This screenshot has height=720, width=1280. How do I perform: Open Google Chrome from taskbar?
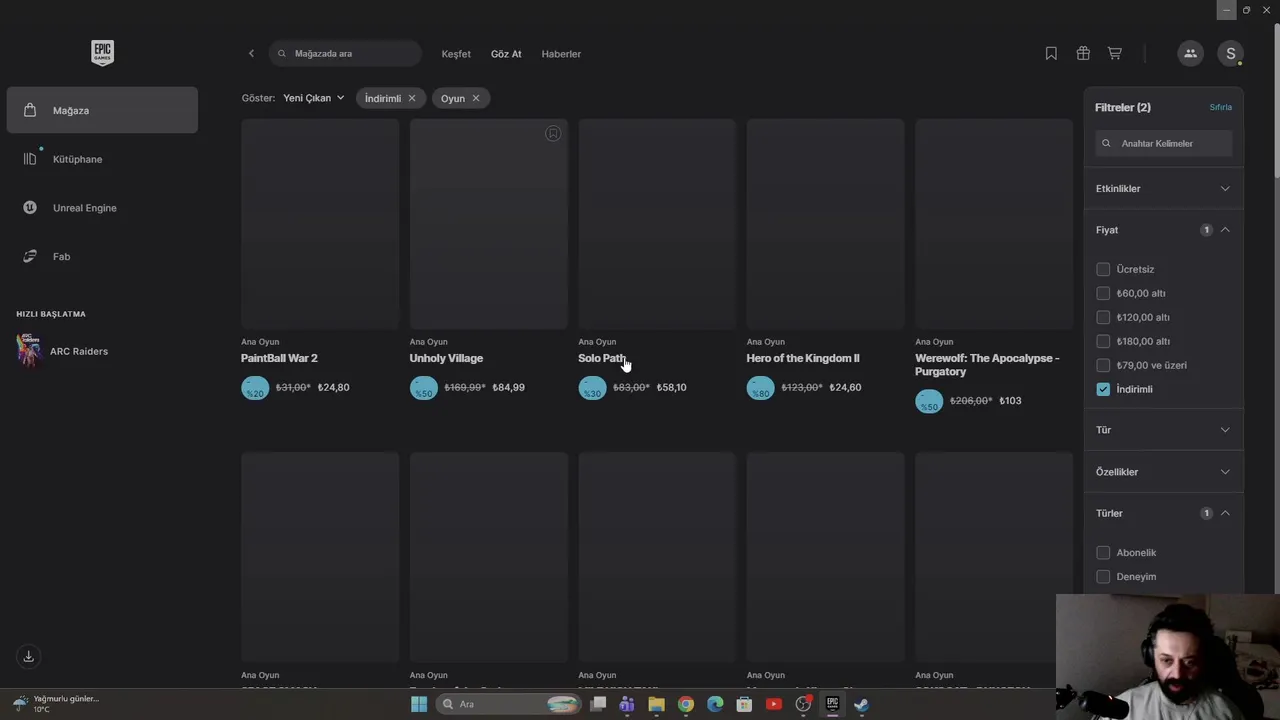(685, 704)
